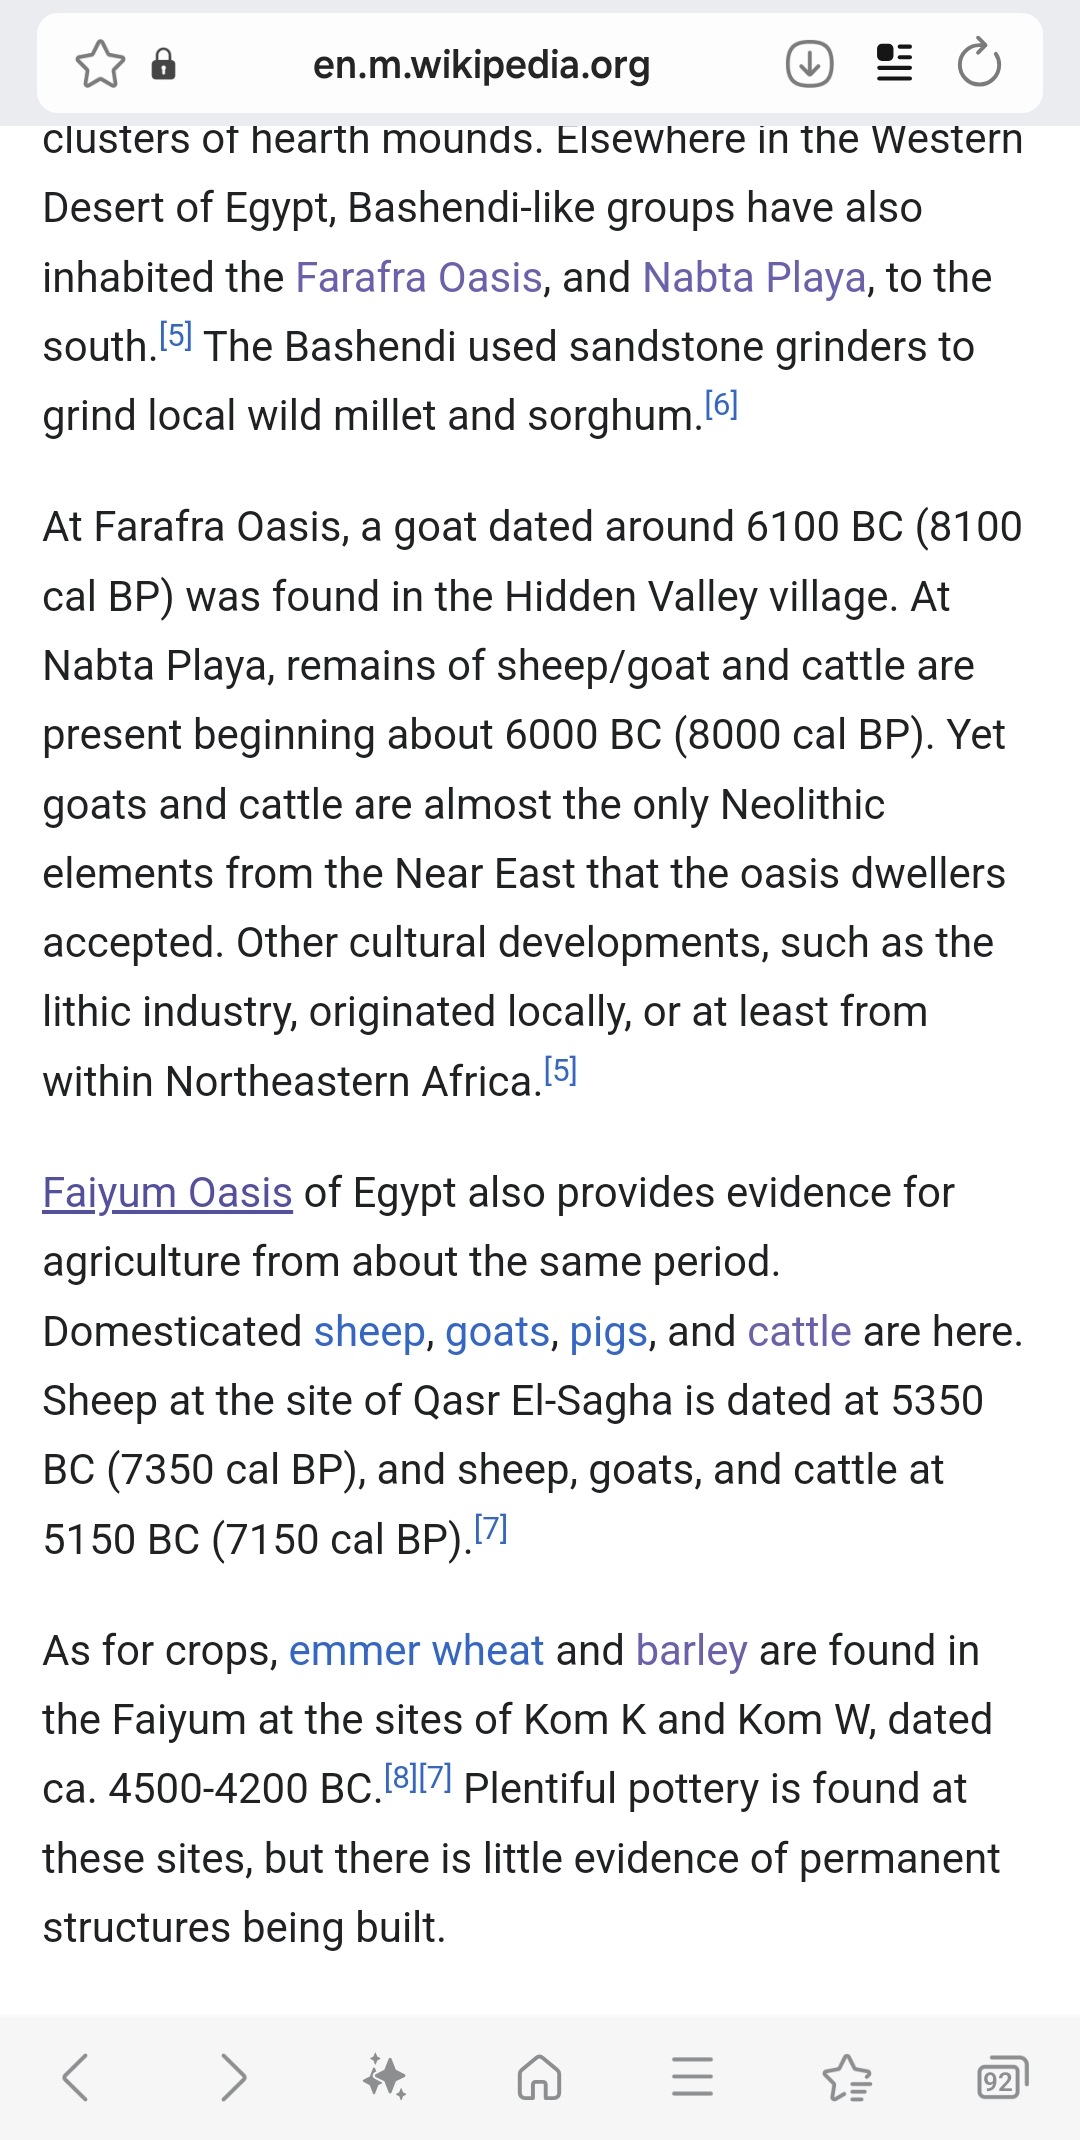Open the pigs article link
Image resolution: width=1080 pixels, height=2140 pixels.
point(608,1332)
